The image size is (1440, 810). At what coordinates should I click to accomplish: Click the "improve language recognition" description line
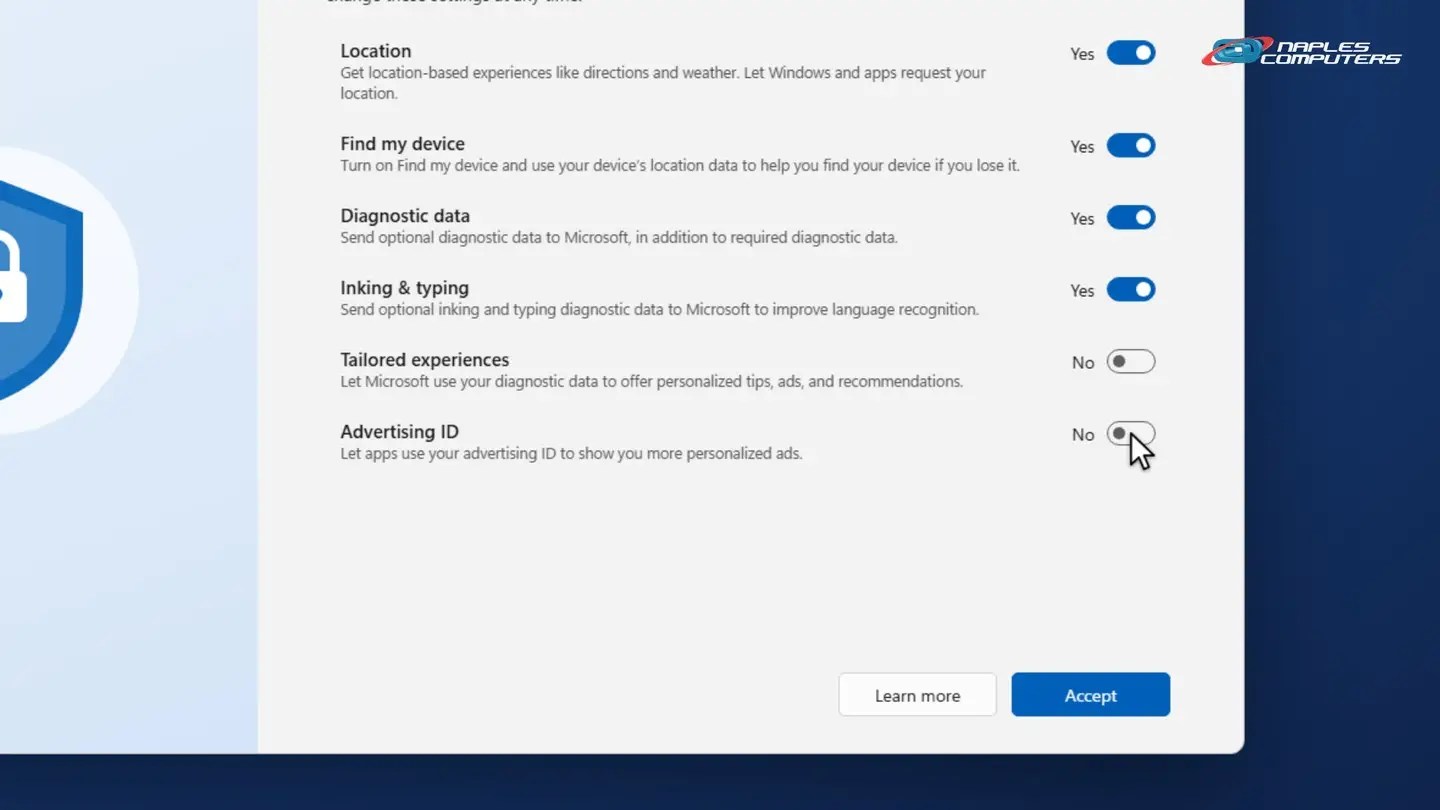click(659, 310)
